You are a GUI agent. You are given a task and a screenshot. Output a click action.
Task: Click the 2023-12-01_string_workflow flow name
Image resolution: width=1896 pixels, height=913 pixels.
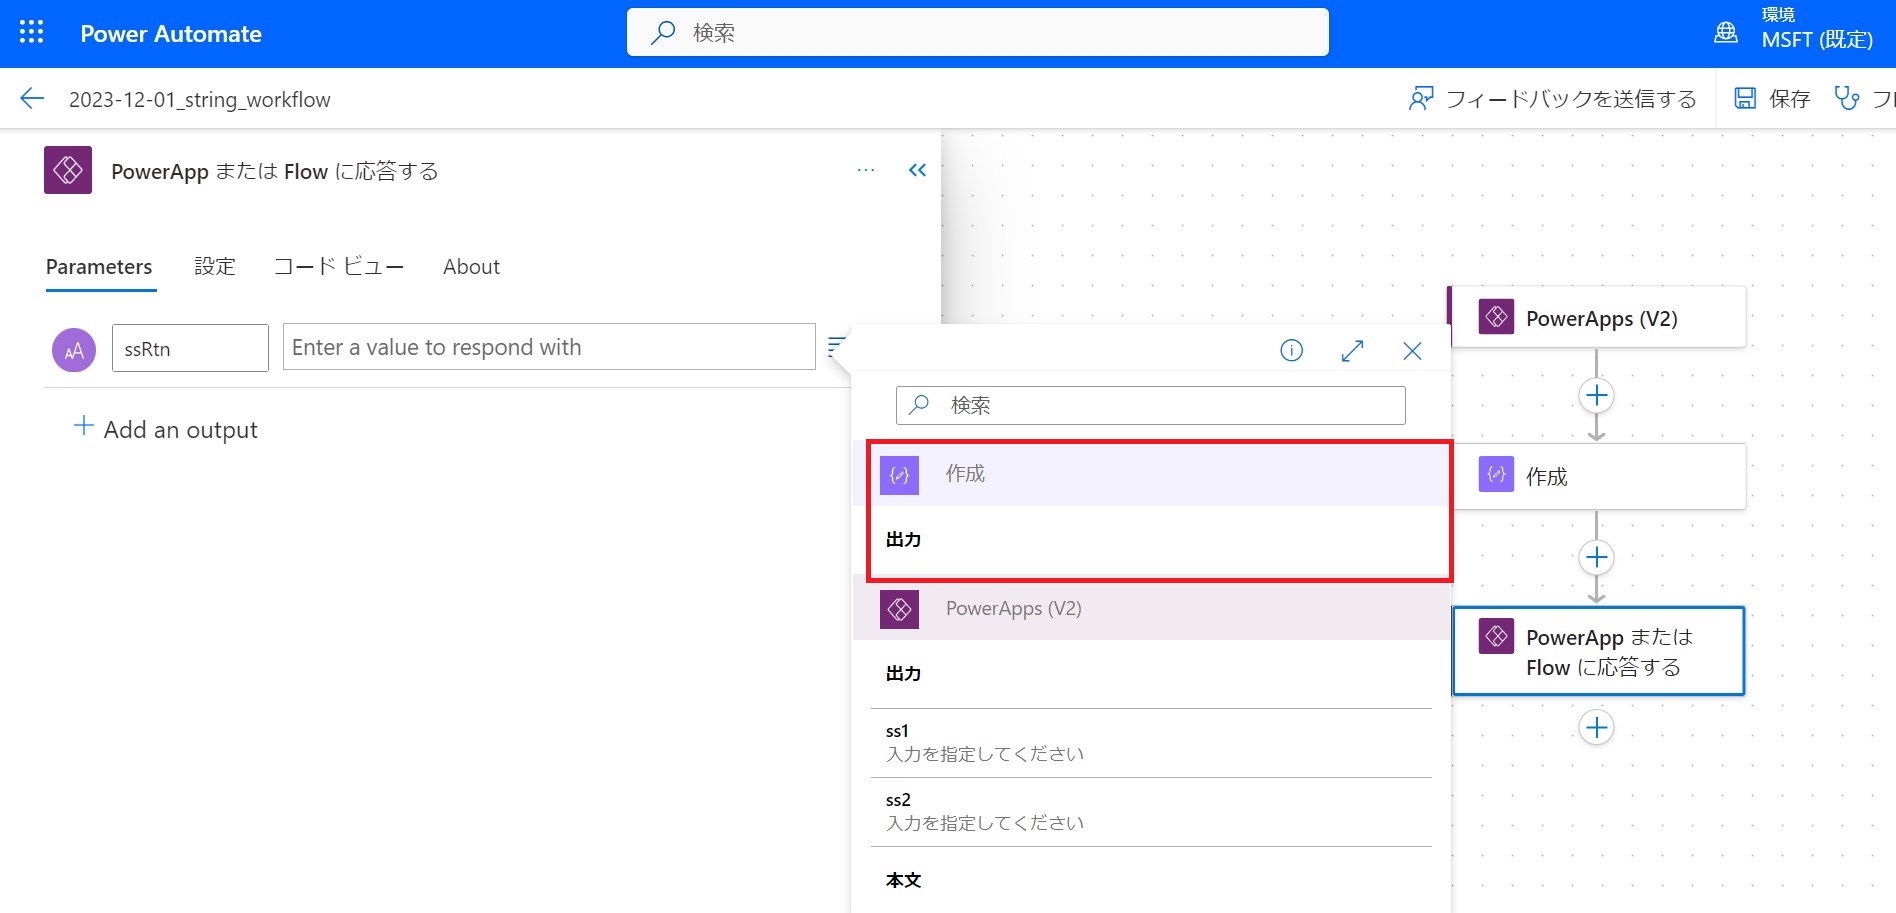coord(200,99)
